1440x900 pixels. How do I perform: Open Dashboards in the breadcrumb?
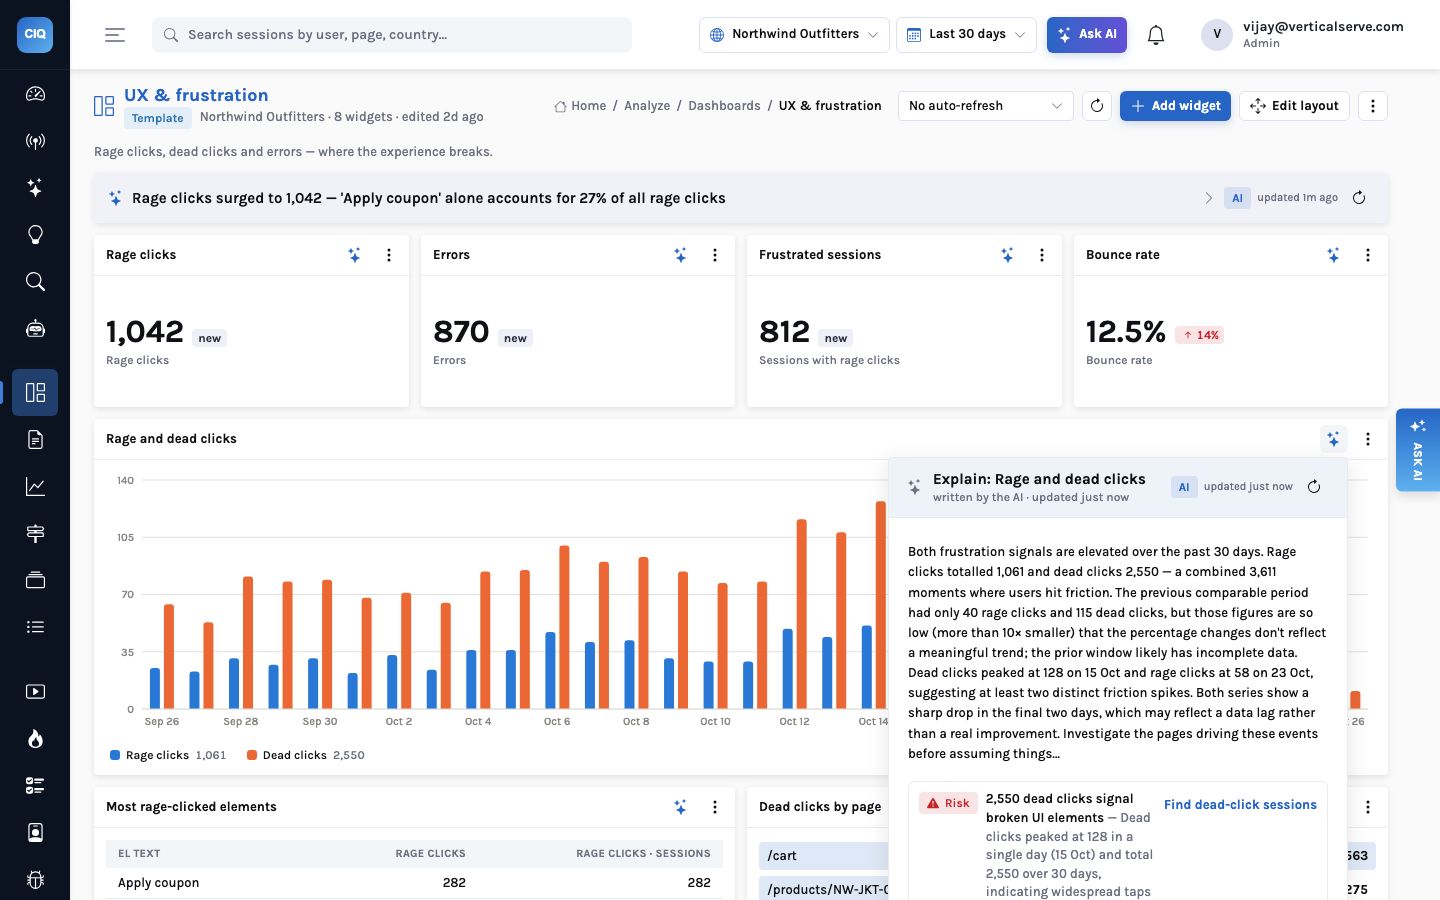click(x=724, y=106)
